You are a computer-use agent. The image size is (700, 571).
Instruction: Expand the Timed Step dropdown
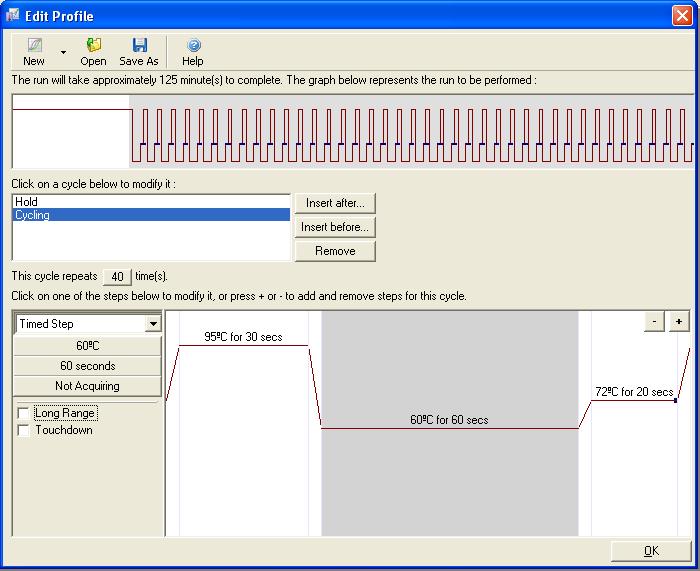click(153, 324)
